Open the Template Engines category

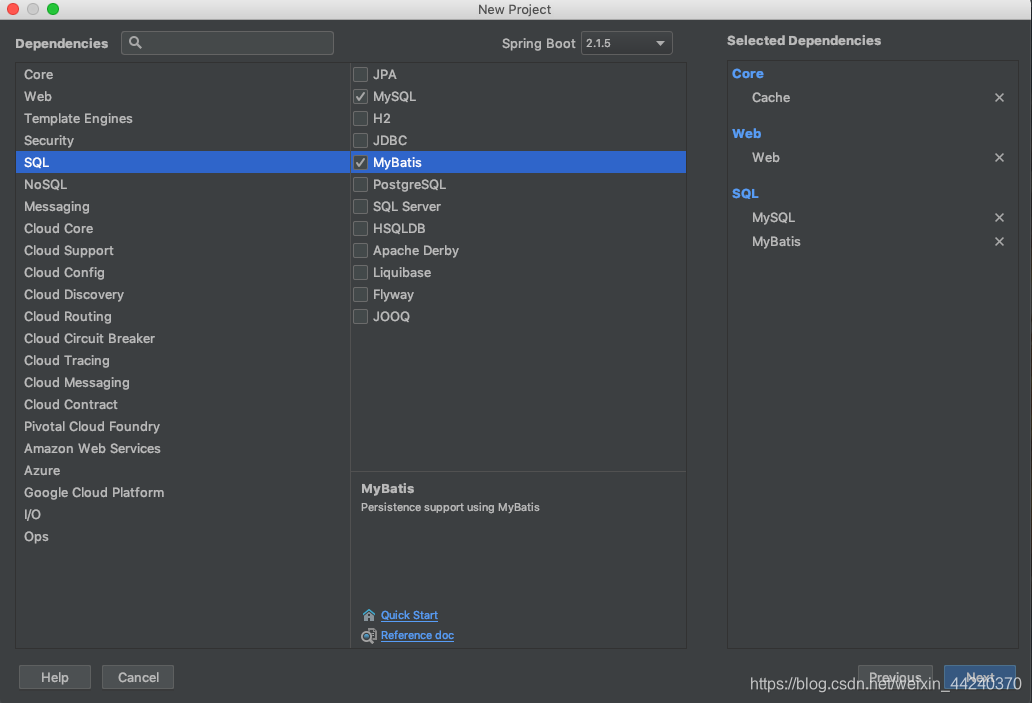[183, 118]
